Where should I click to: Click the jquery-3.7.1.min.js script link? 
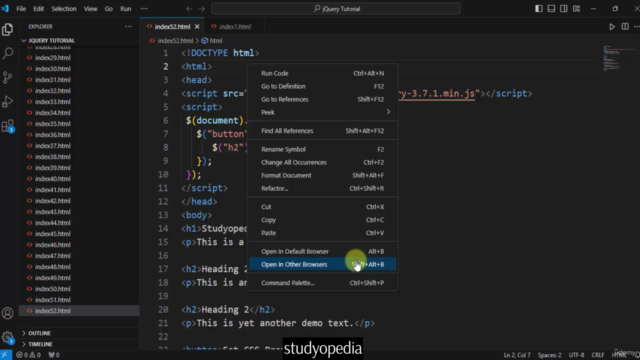coord(437,94)
